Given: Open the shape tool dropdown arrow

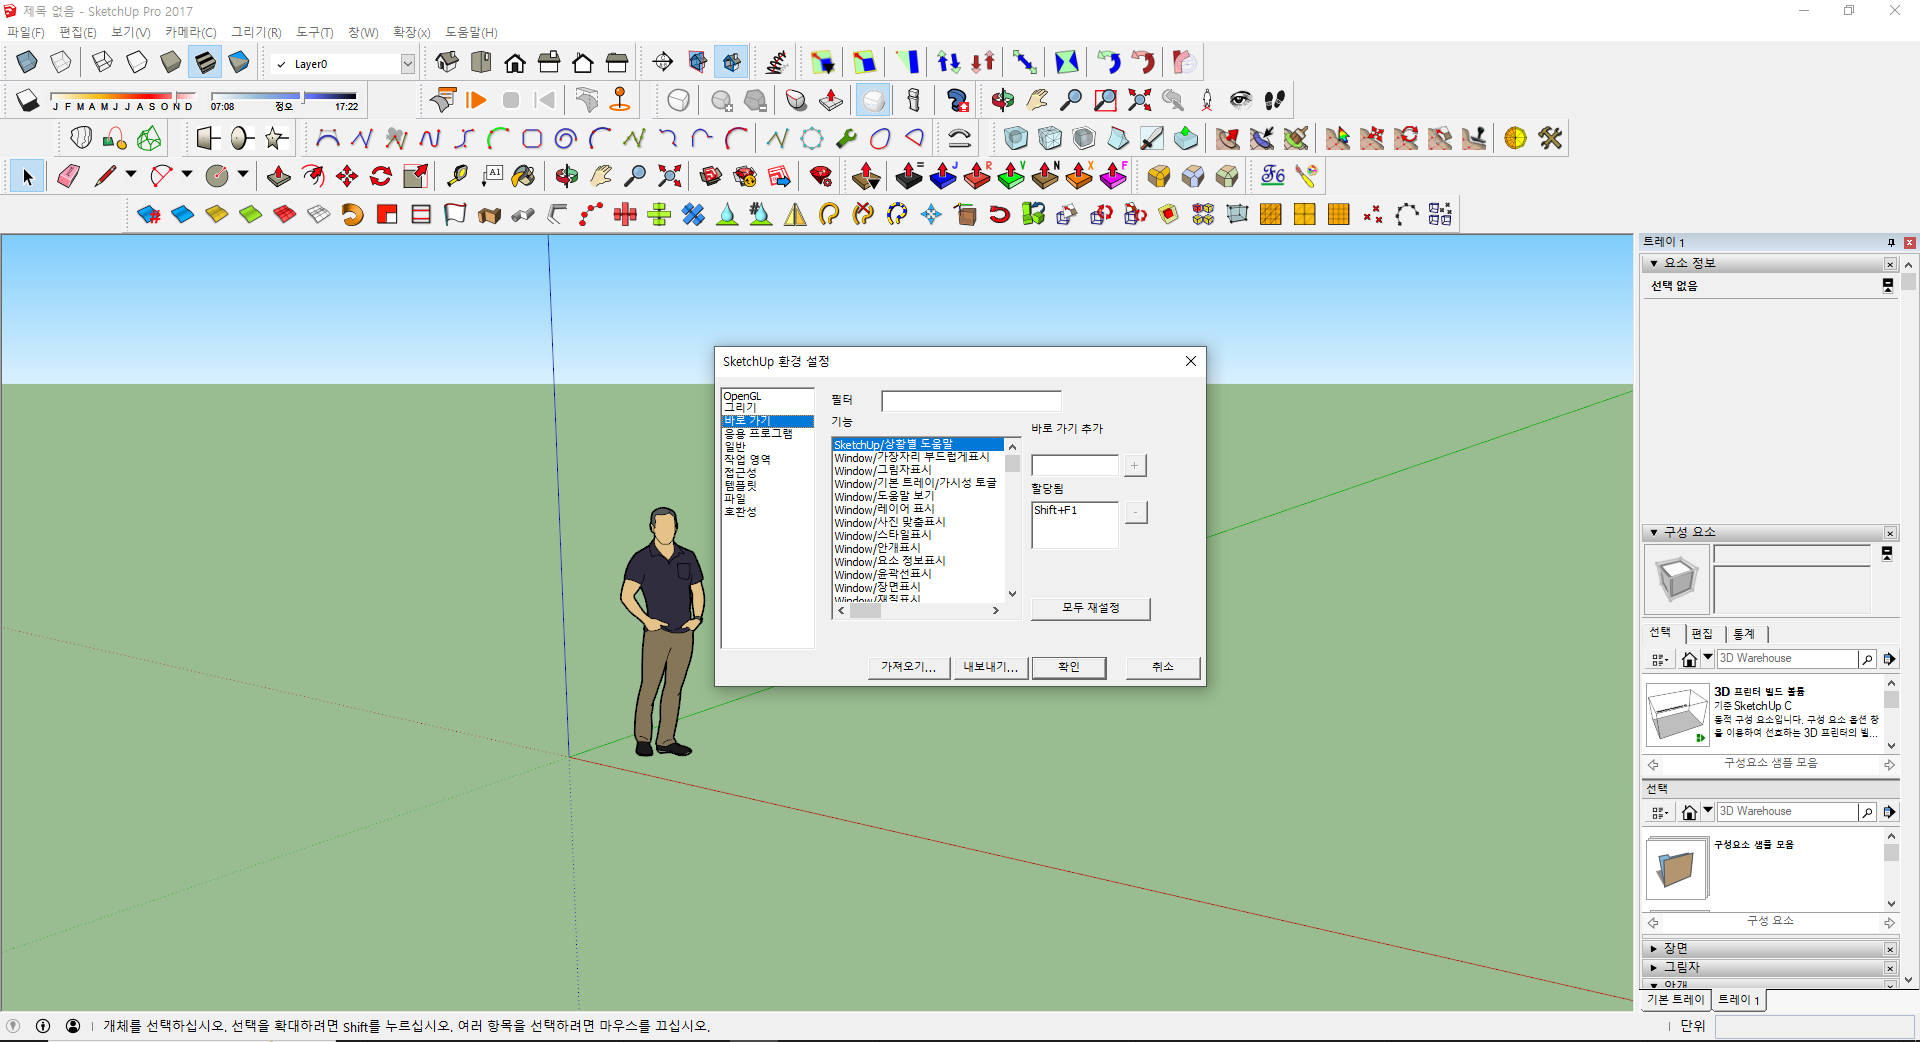Looking at the screenshot, I should click(242, 175).
